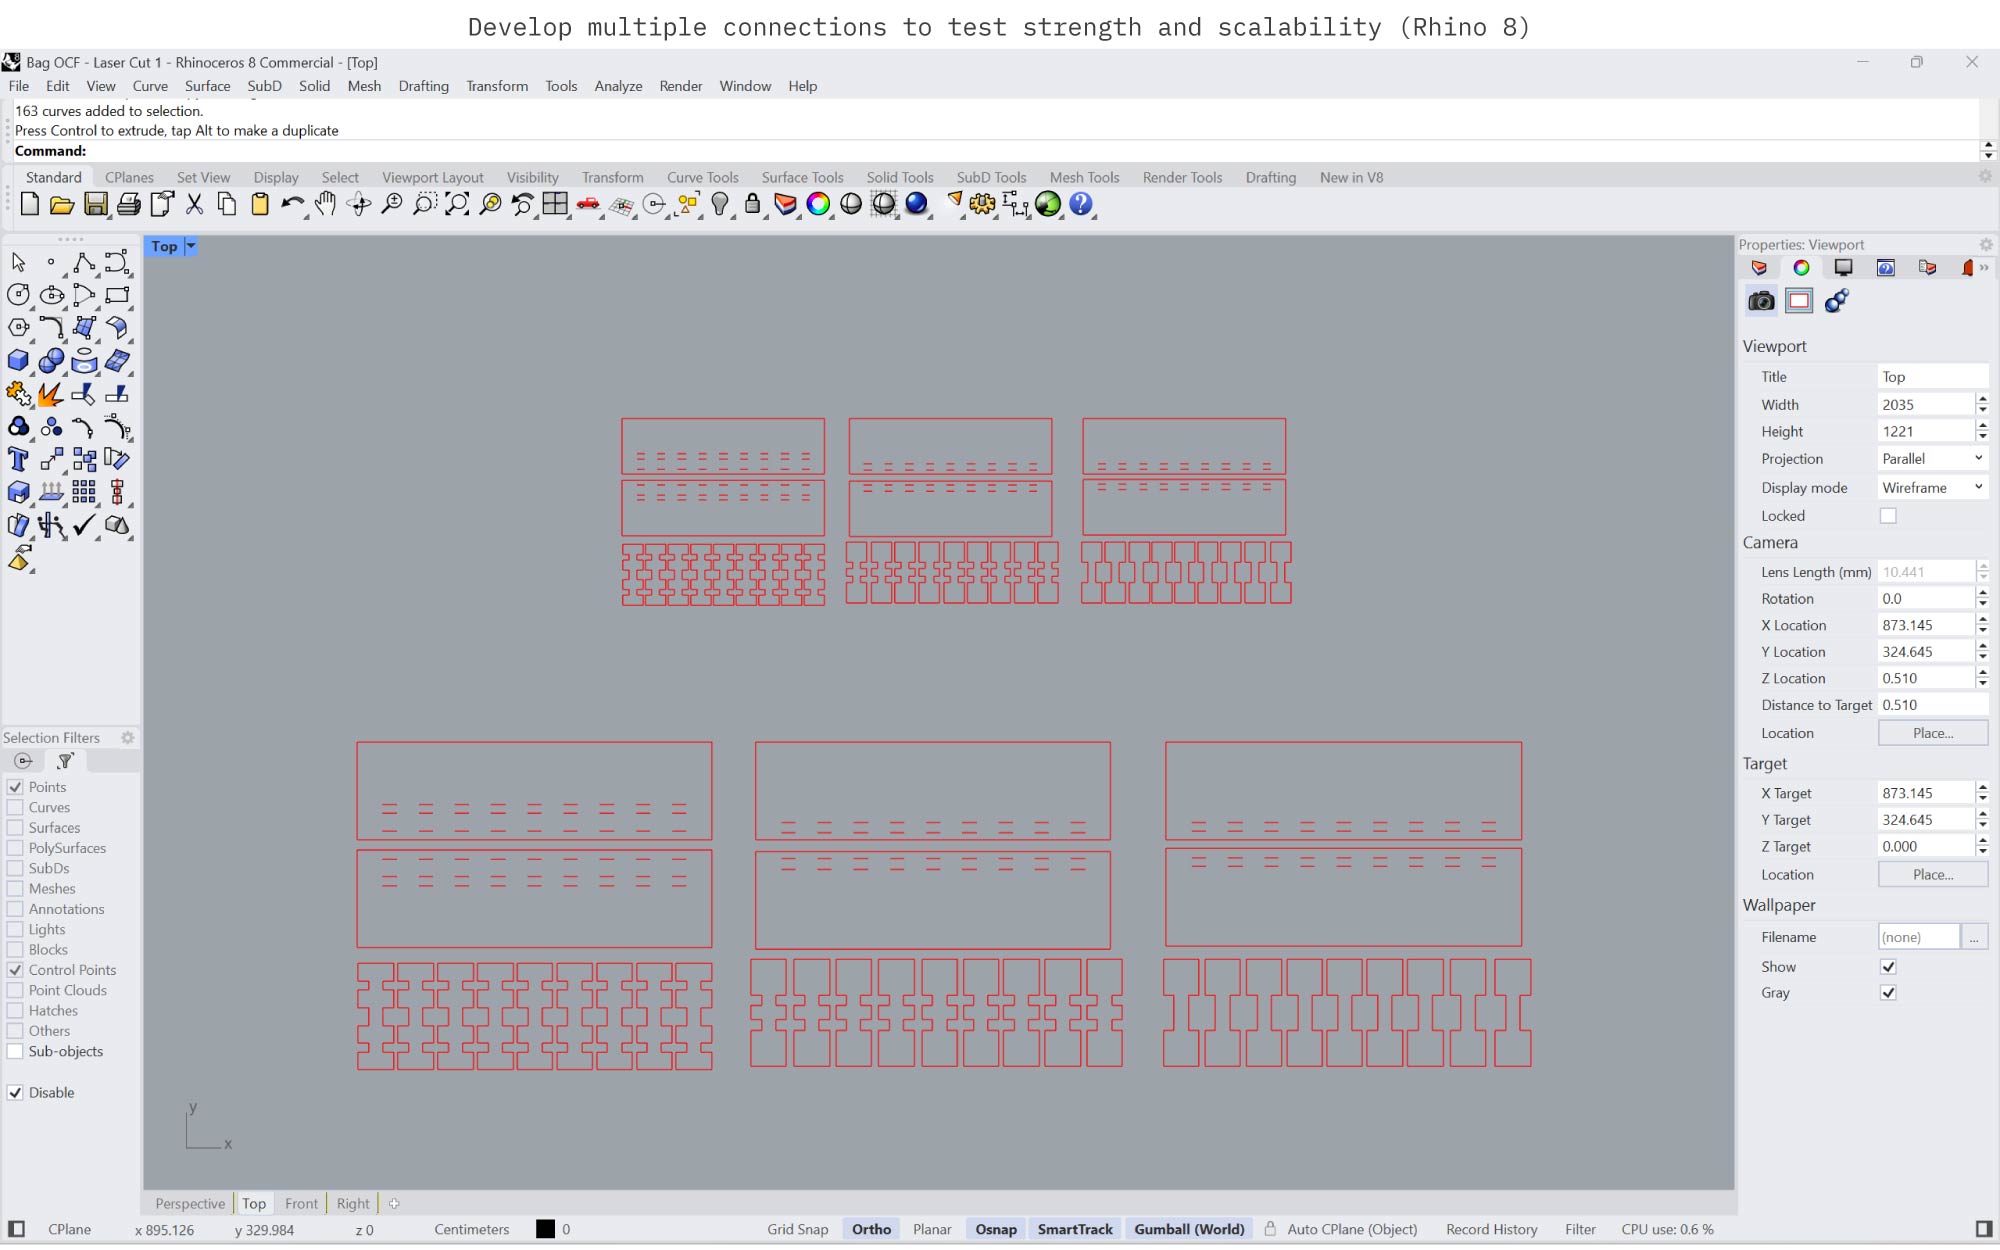Click the Four viewports layout icon
The image size is (2000, 1250).
point(555,205)
